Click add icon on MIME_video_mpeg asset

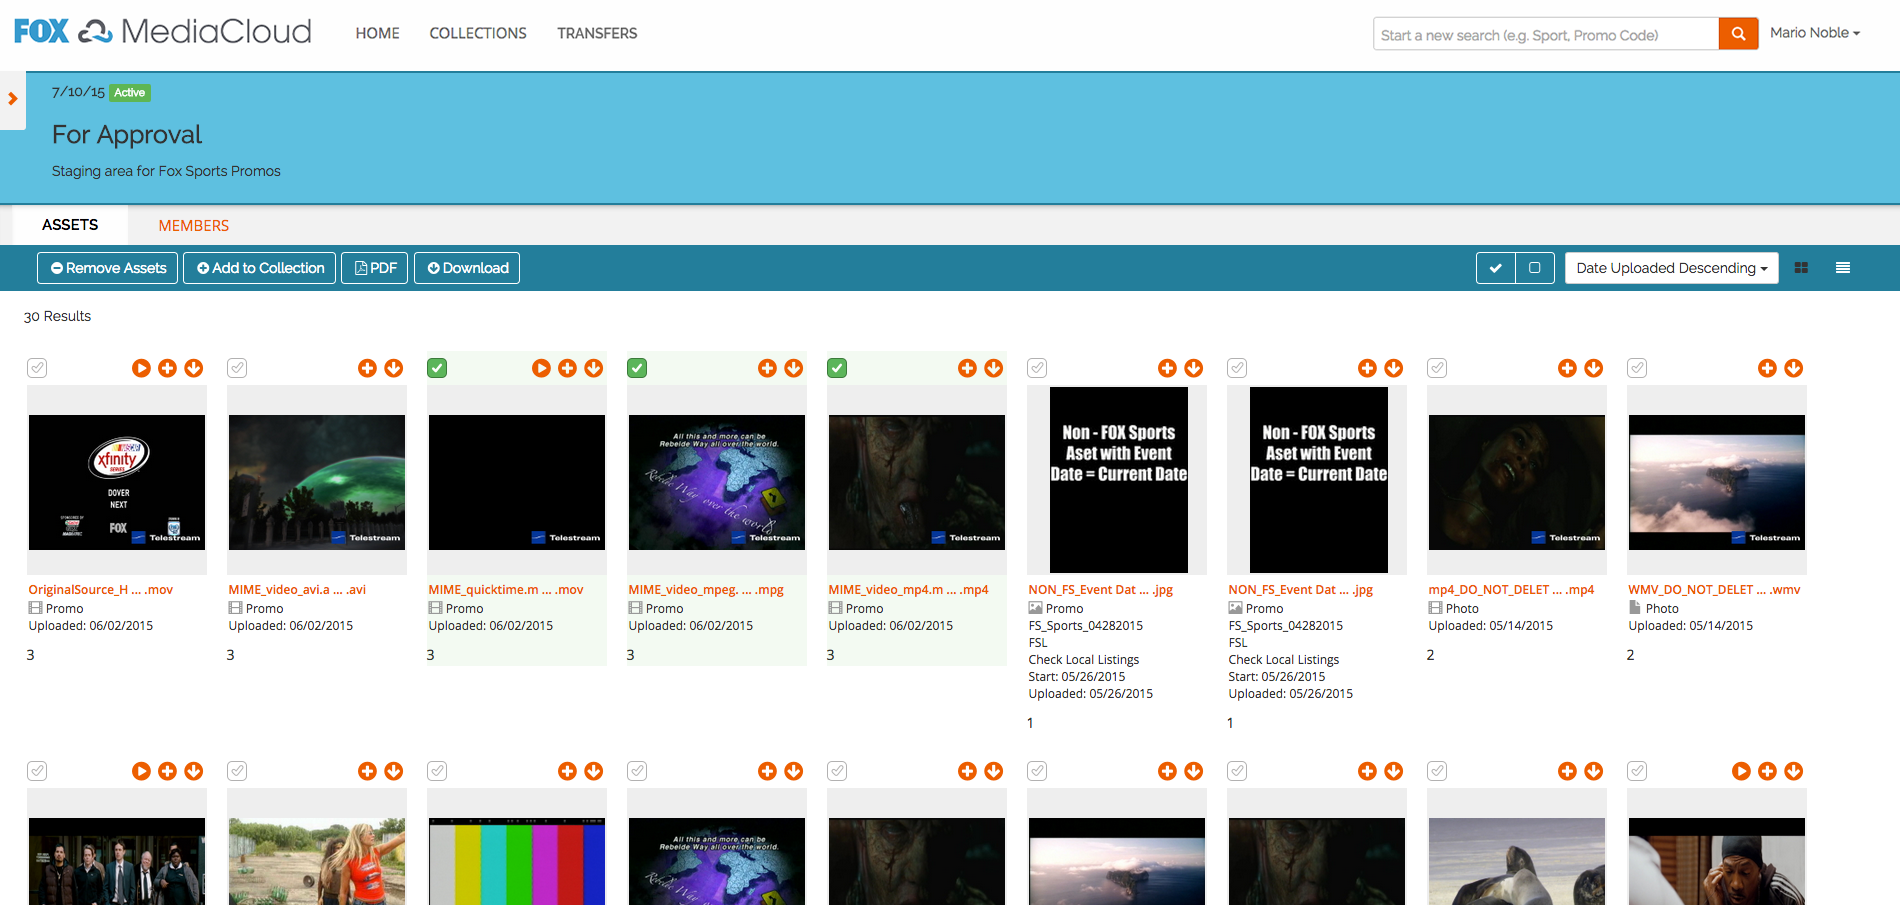click(767, 368)
